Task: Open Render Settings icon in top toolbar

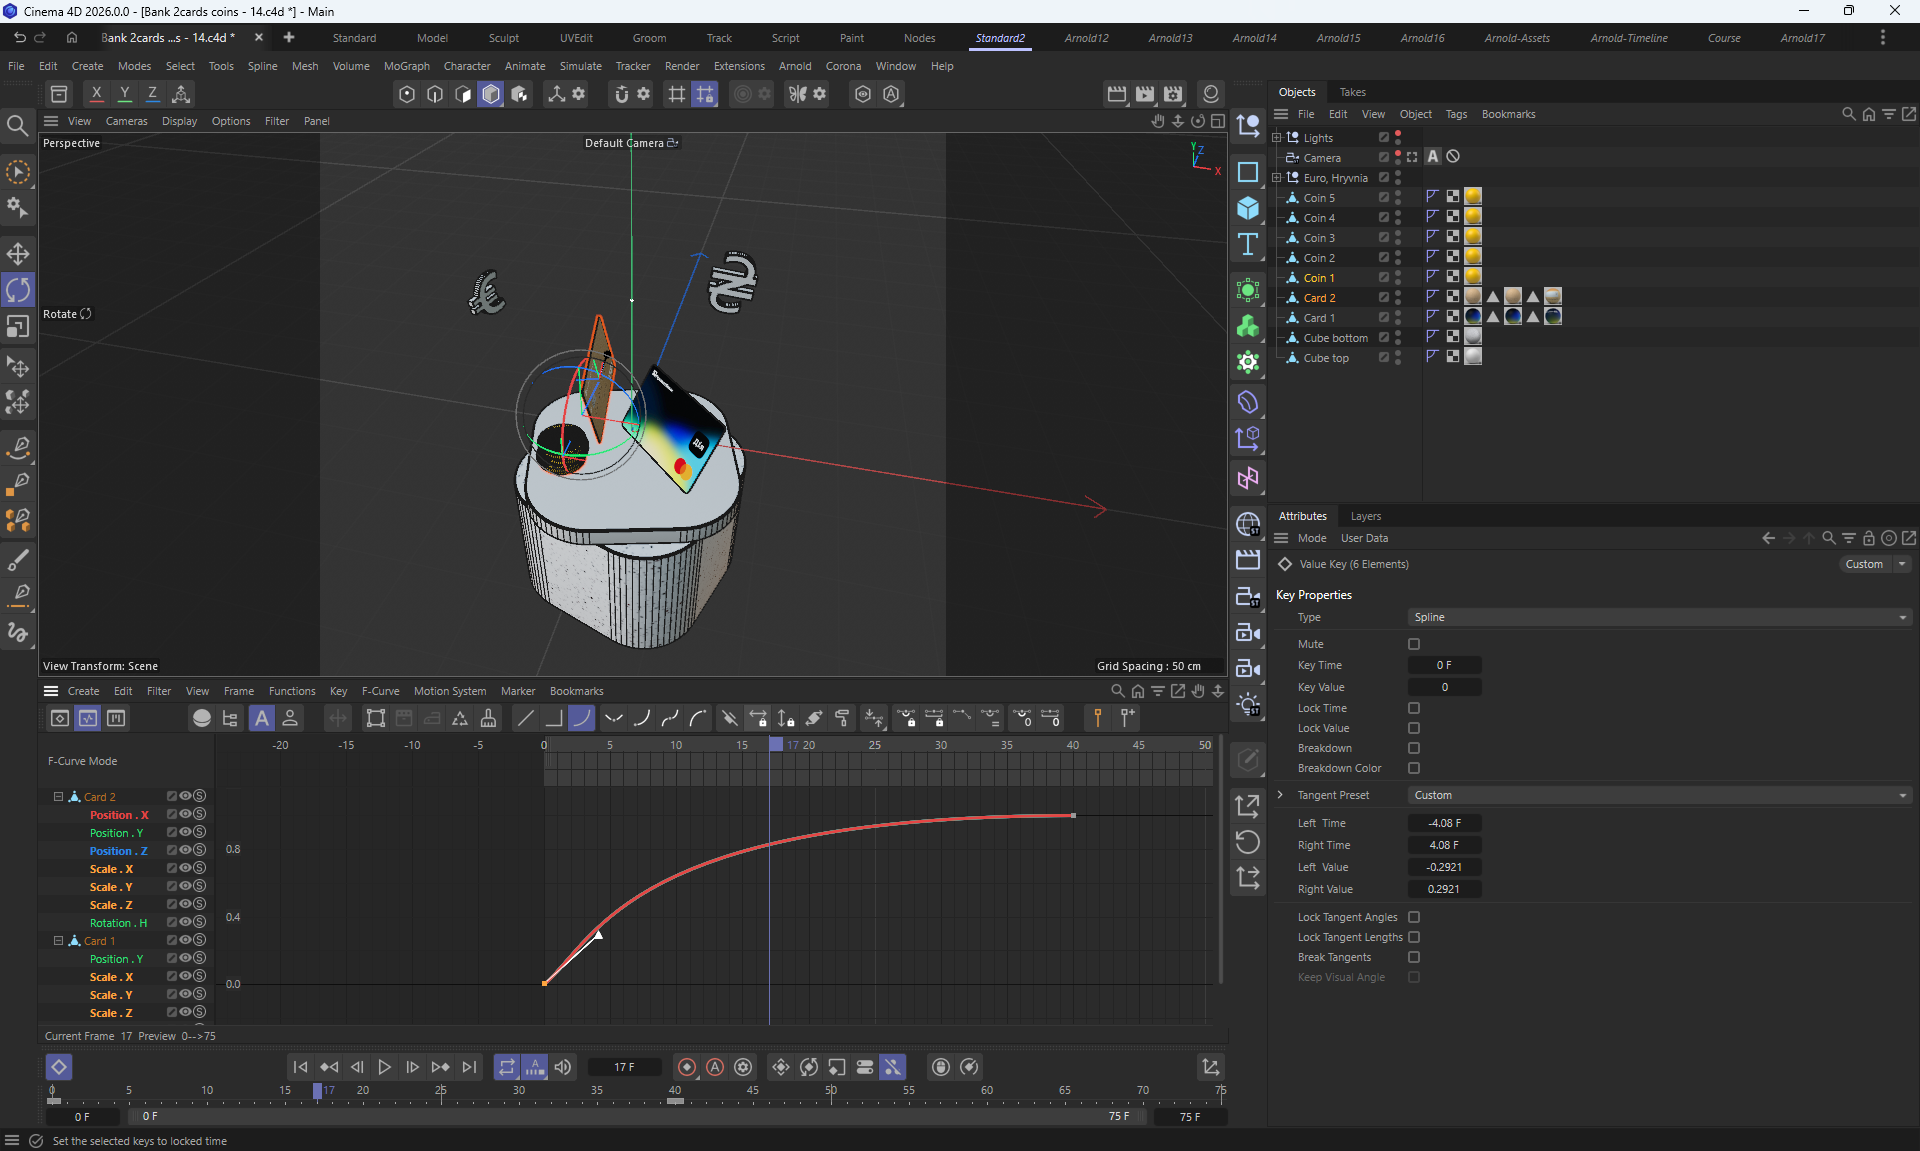Action: pos(1173,94)
